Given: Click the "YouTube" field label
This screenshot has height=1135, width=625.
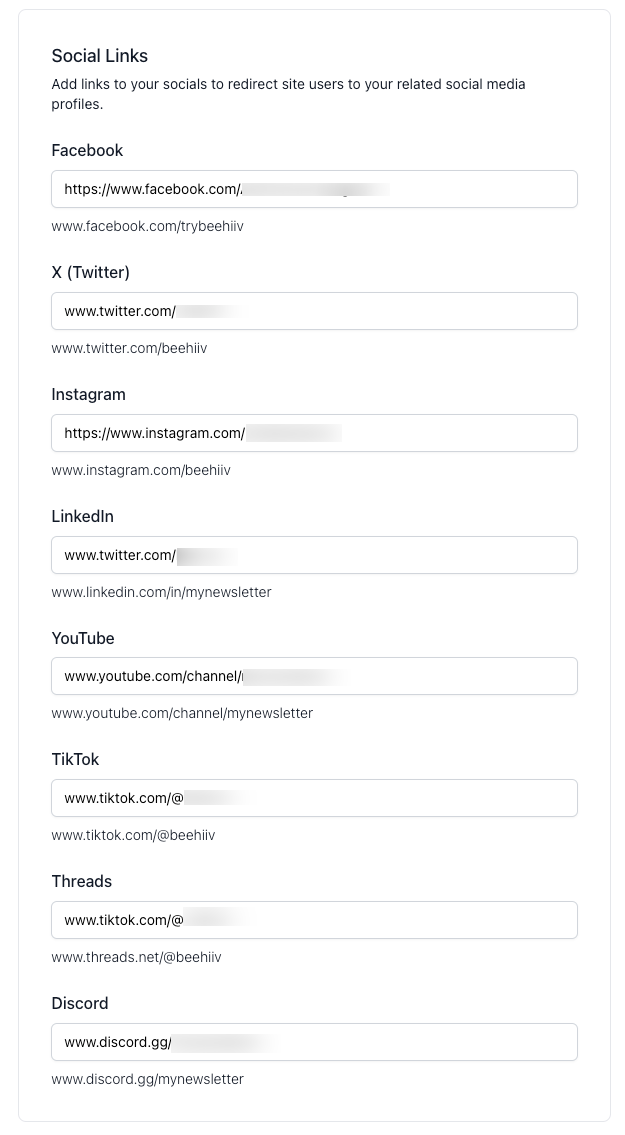Looking at the screenshot, I should [83, 639].
